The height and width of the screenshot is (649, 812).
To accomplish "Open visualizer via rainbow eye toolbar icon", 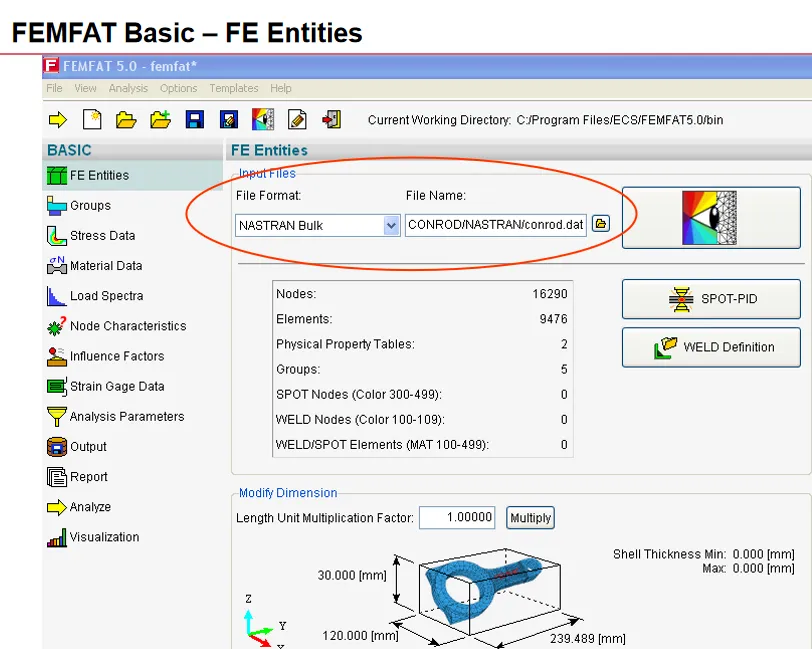I will tap(263, 120).
